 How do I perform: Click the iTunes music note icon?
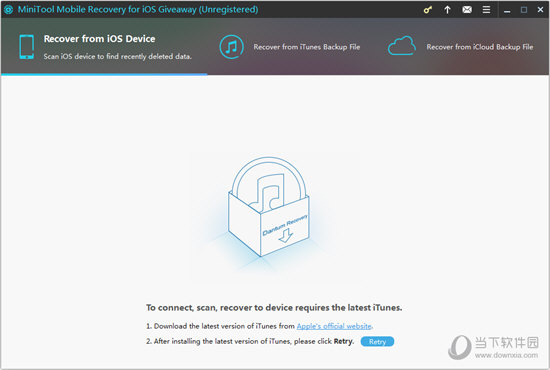(x=232, y=47)
